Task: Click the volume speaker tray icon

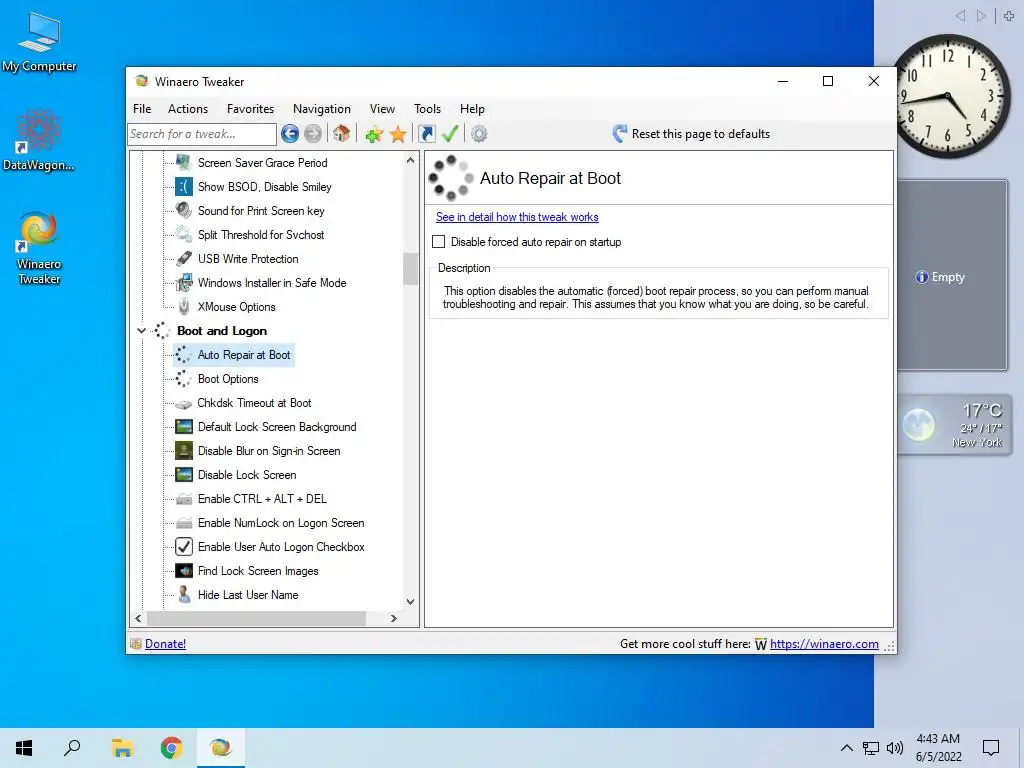Action: point(895,748)
